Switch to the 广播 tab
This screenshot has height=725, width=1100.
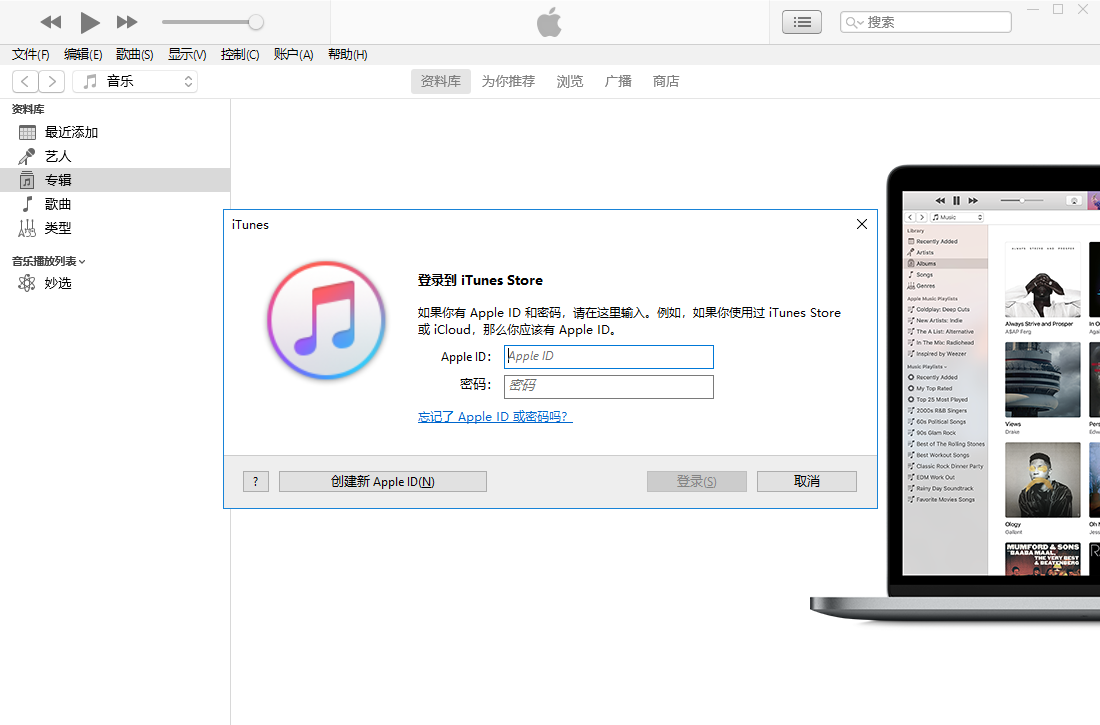(618, 81)
